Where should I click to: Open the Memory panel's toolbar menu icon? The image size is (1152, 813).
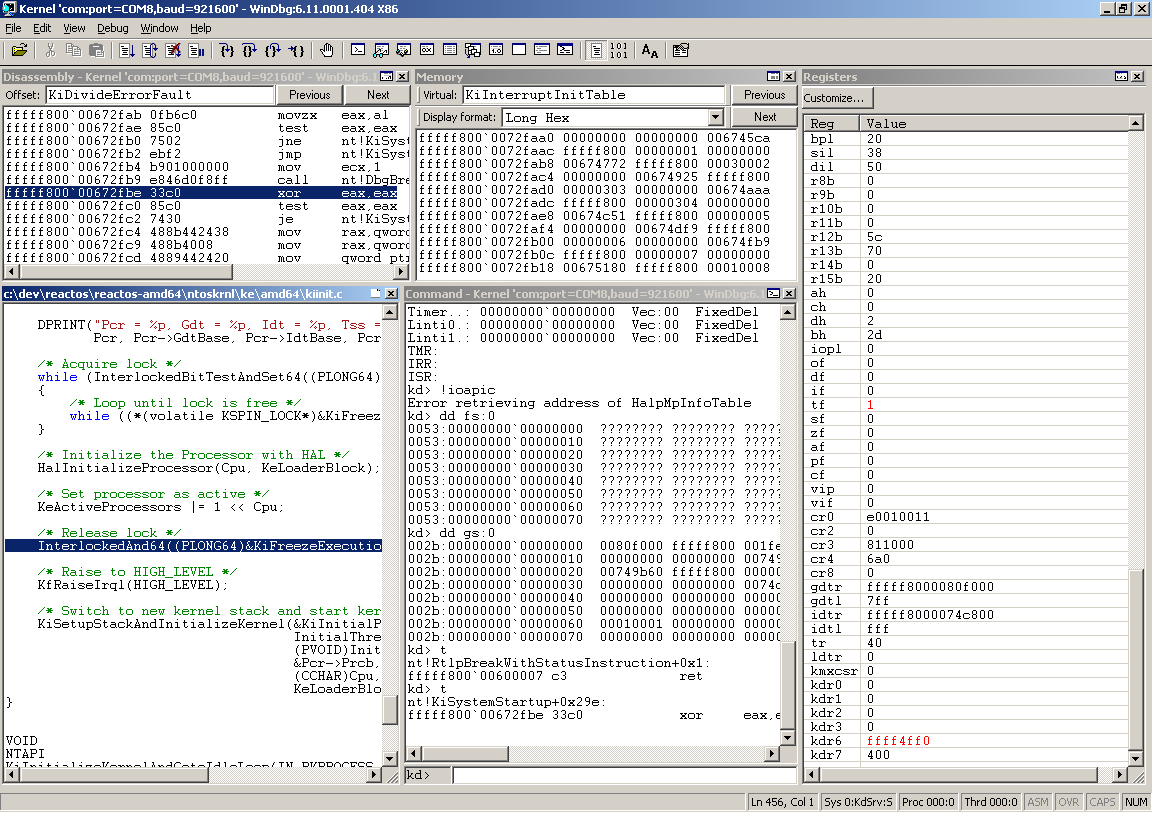773,77
